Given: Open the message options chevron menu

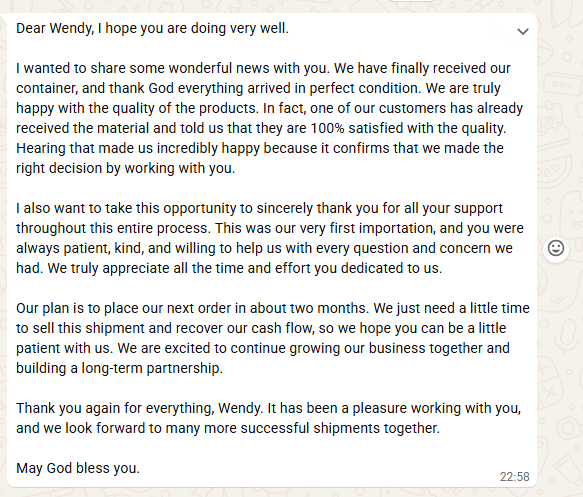Looking at the screenshot, I should coord(523,32).
